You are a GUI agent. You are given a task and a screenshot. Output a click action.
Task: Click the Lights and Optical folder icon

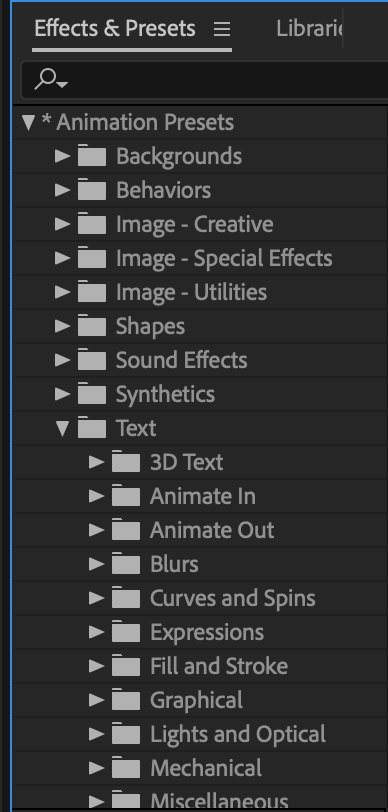126,734
